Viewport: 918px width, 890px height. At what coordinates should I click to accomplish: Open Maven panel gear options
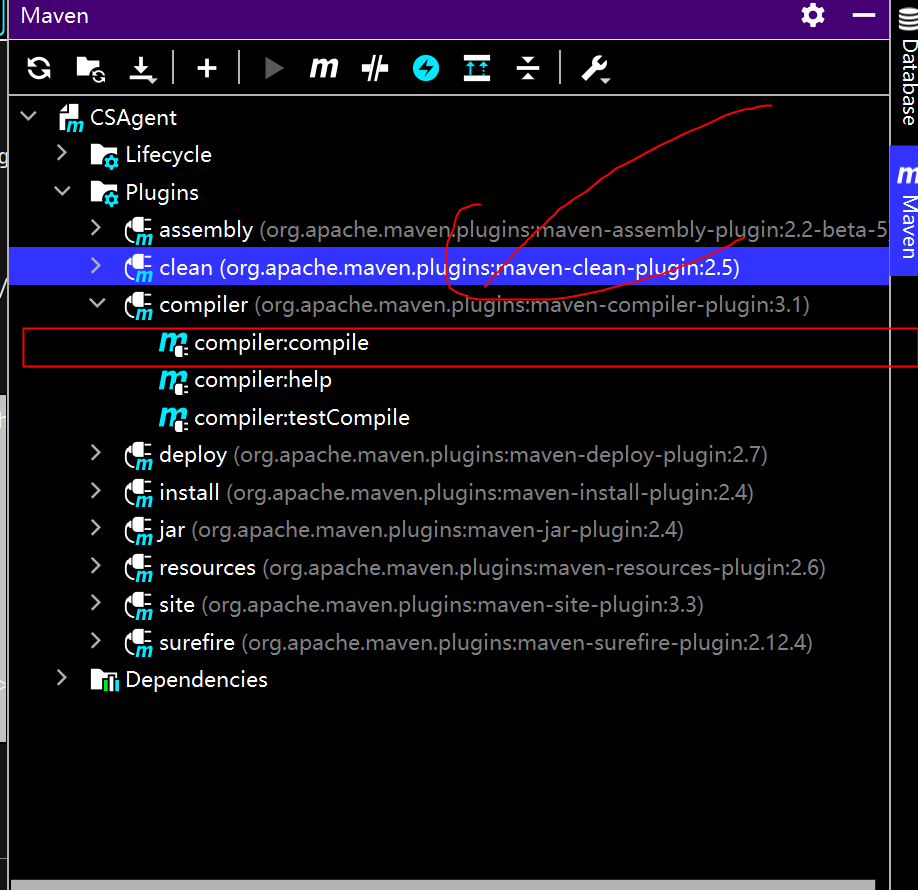813,15
